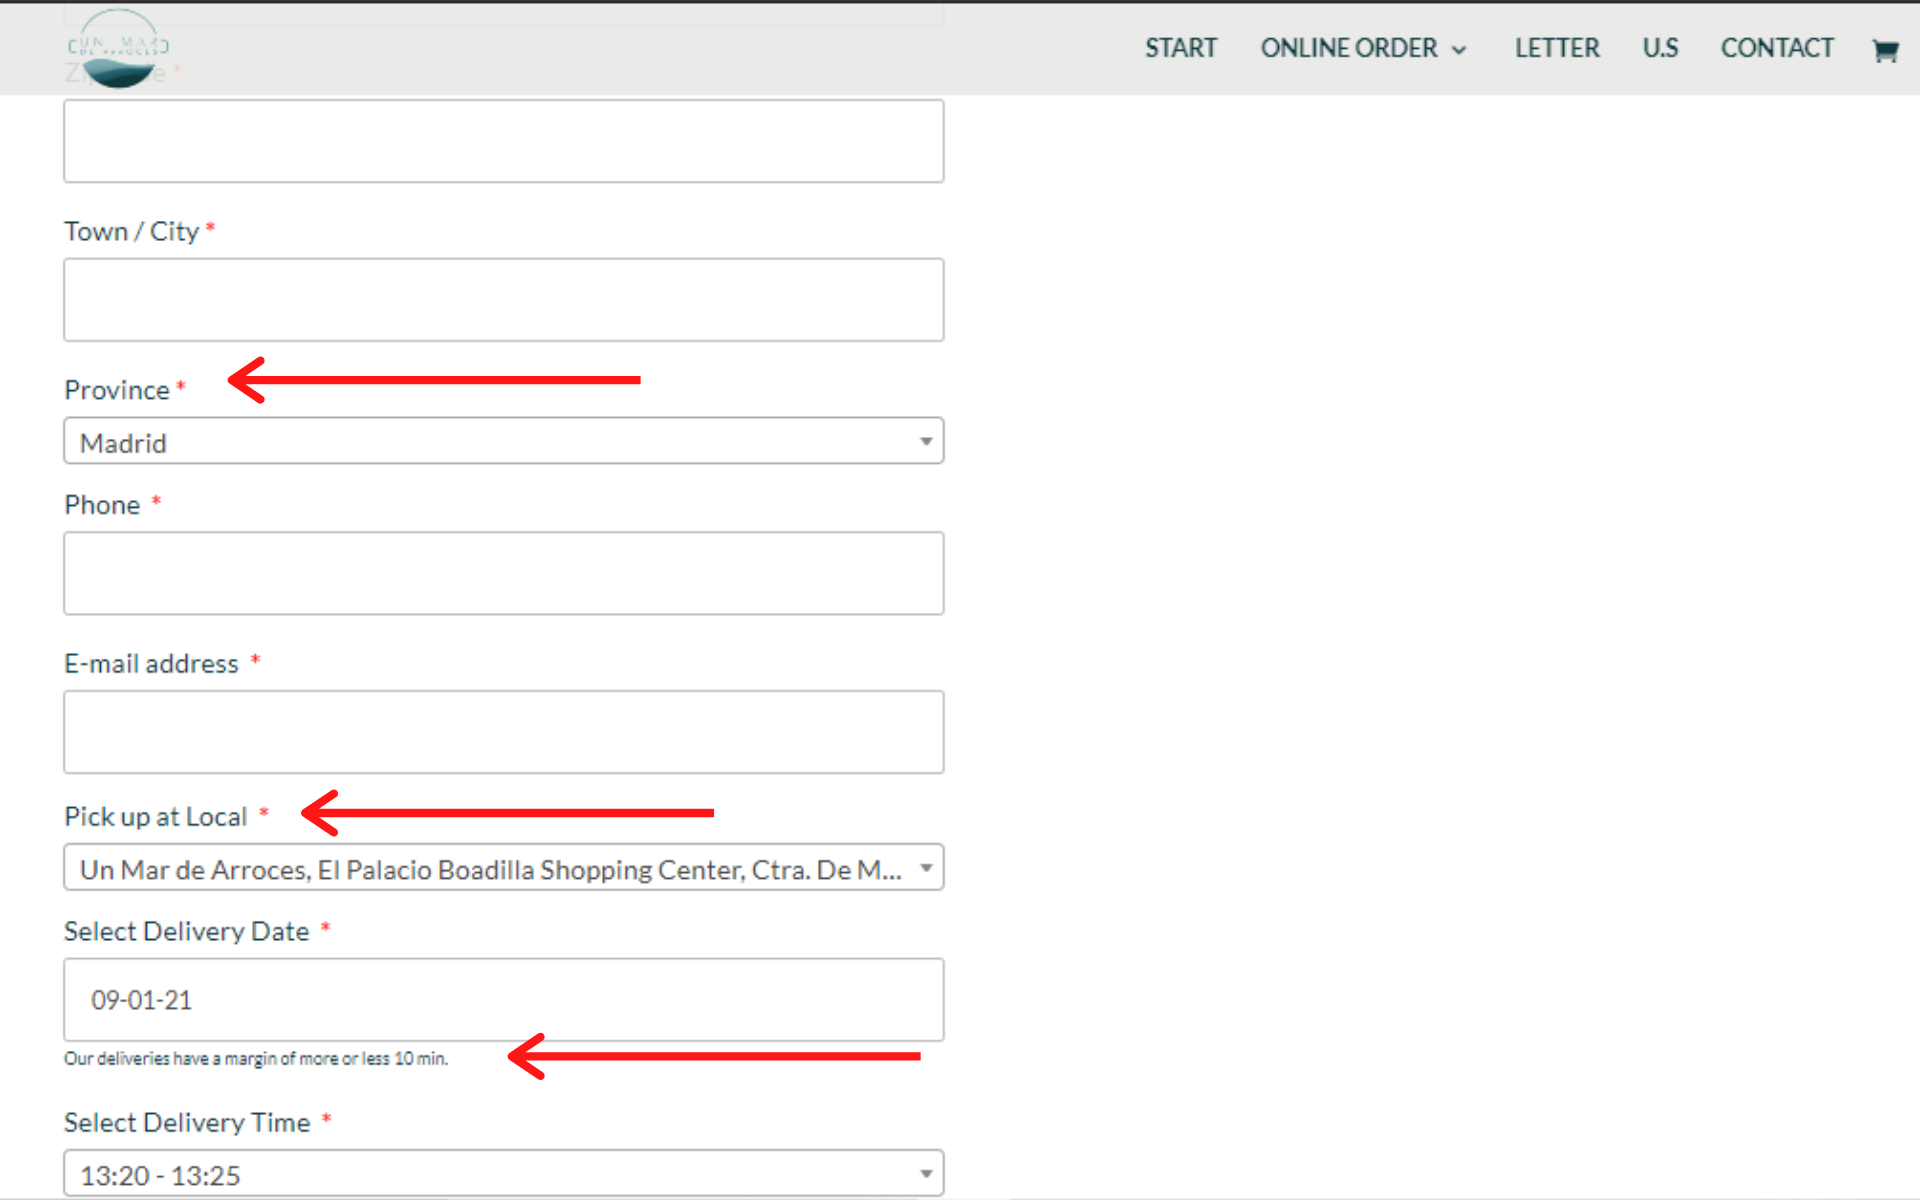The height and width of the screenshot is (1200, 1920).
Task: Click the U.S navigation link
Action: (1659, 47)
